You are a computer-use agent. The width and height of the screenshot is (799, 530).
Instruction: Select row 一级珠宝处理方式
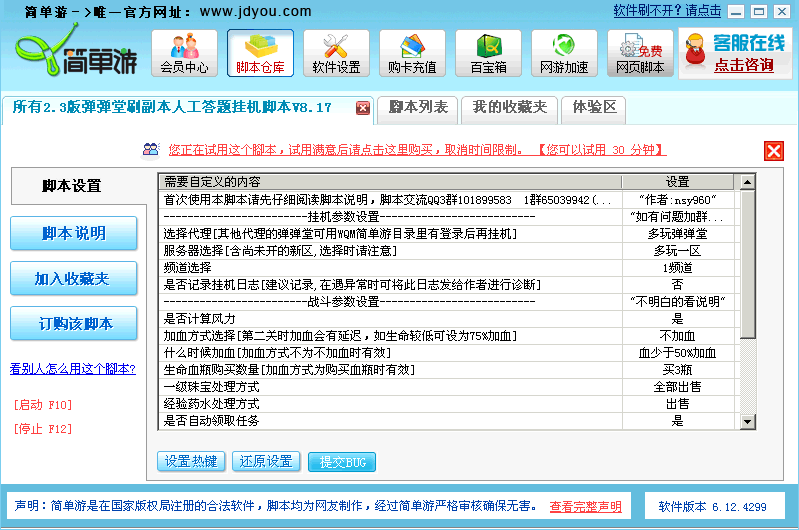[390, 387]
